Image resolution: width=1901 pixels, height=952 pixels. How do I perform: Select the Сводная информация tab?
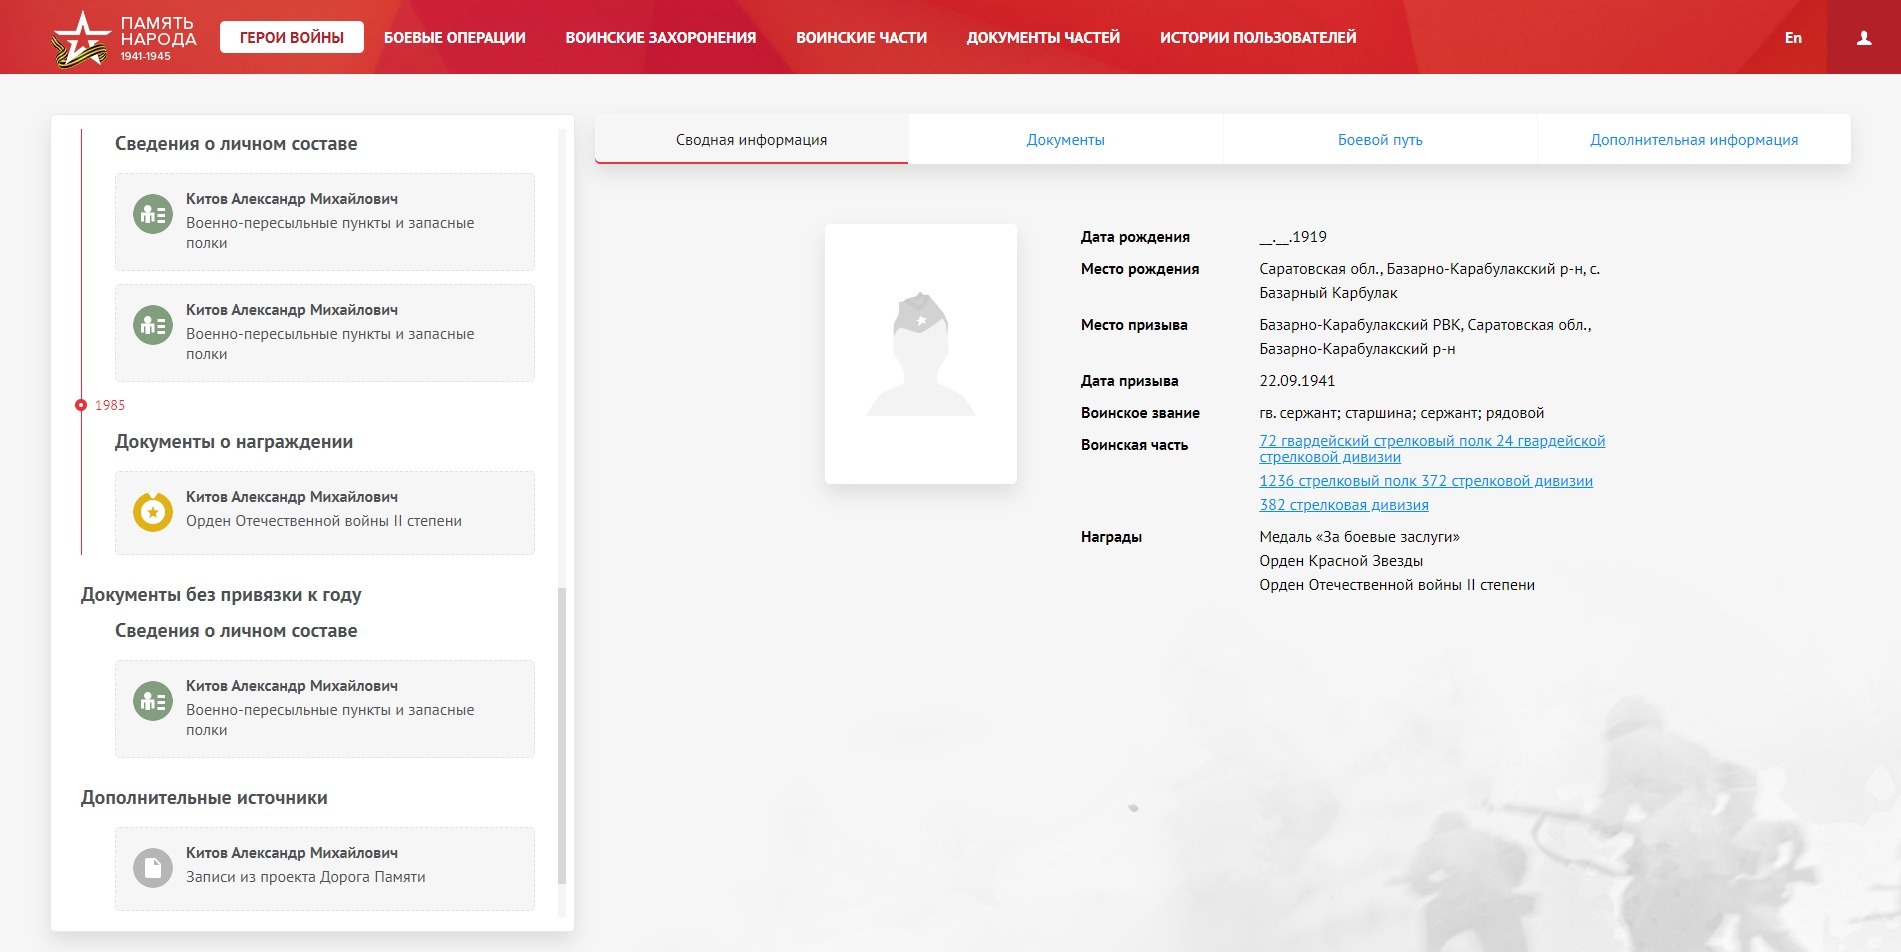tap(752, 140)
